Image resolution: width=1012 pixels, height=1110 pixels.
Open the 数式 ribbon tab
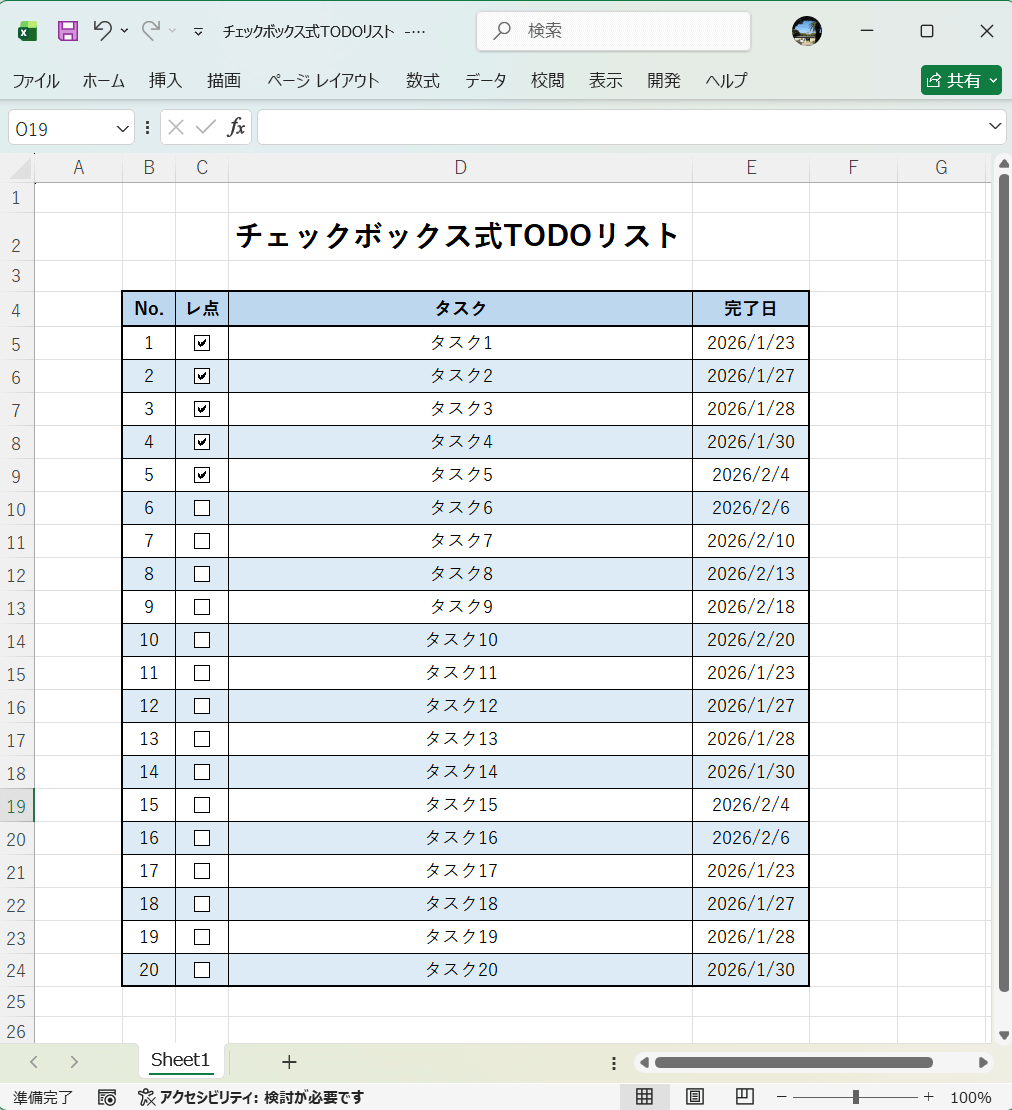(422, 81)
